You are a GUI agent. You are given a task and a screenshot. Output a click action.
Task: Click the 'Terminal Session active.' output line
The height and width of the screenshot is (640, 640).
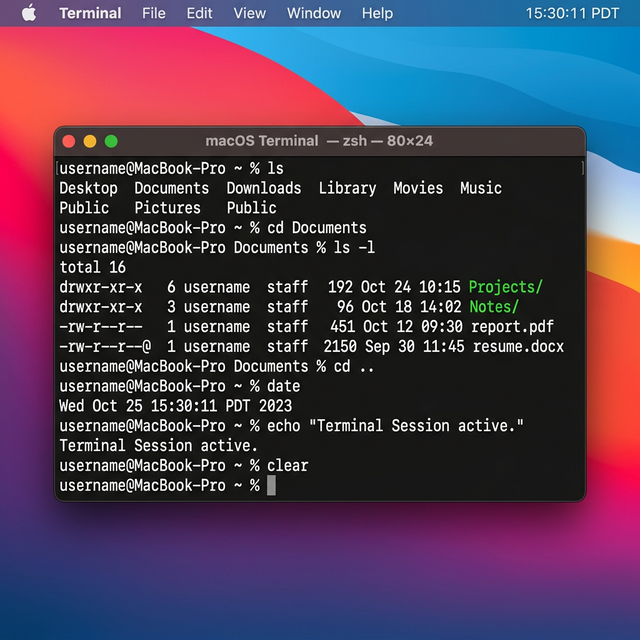[x=158, y=445]
